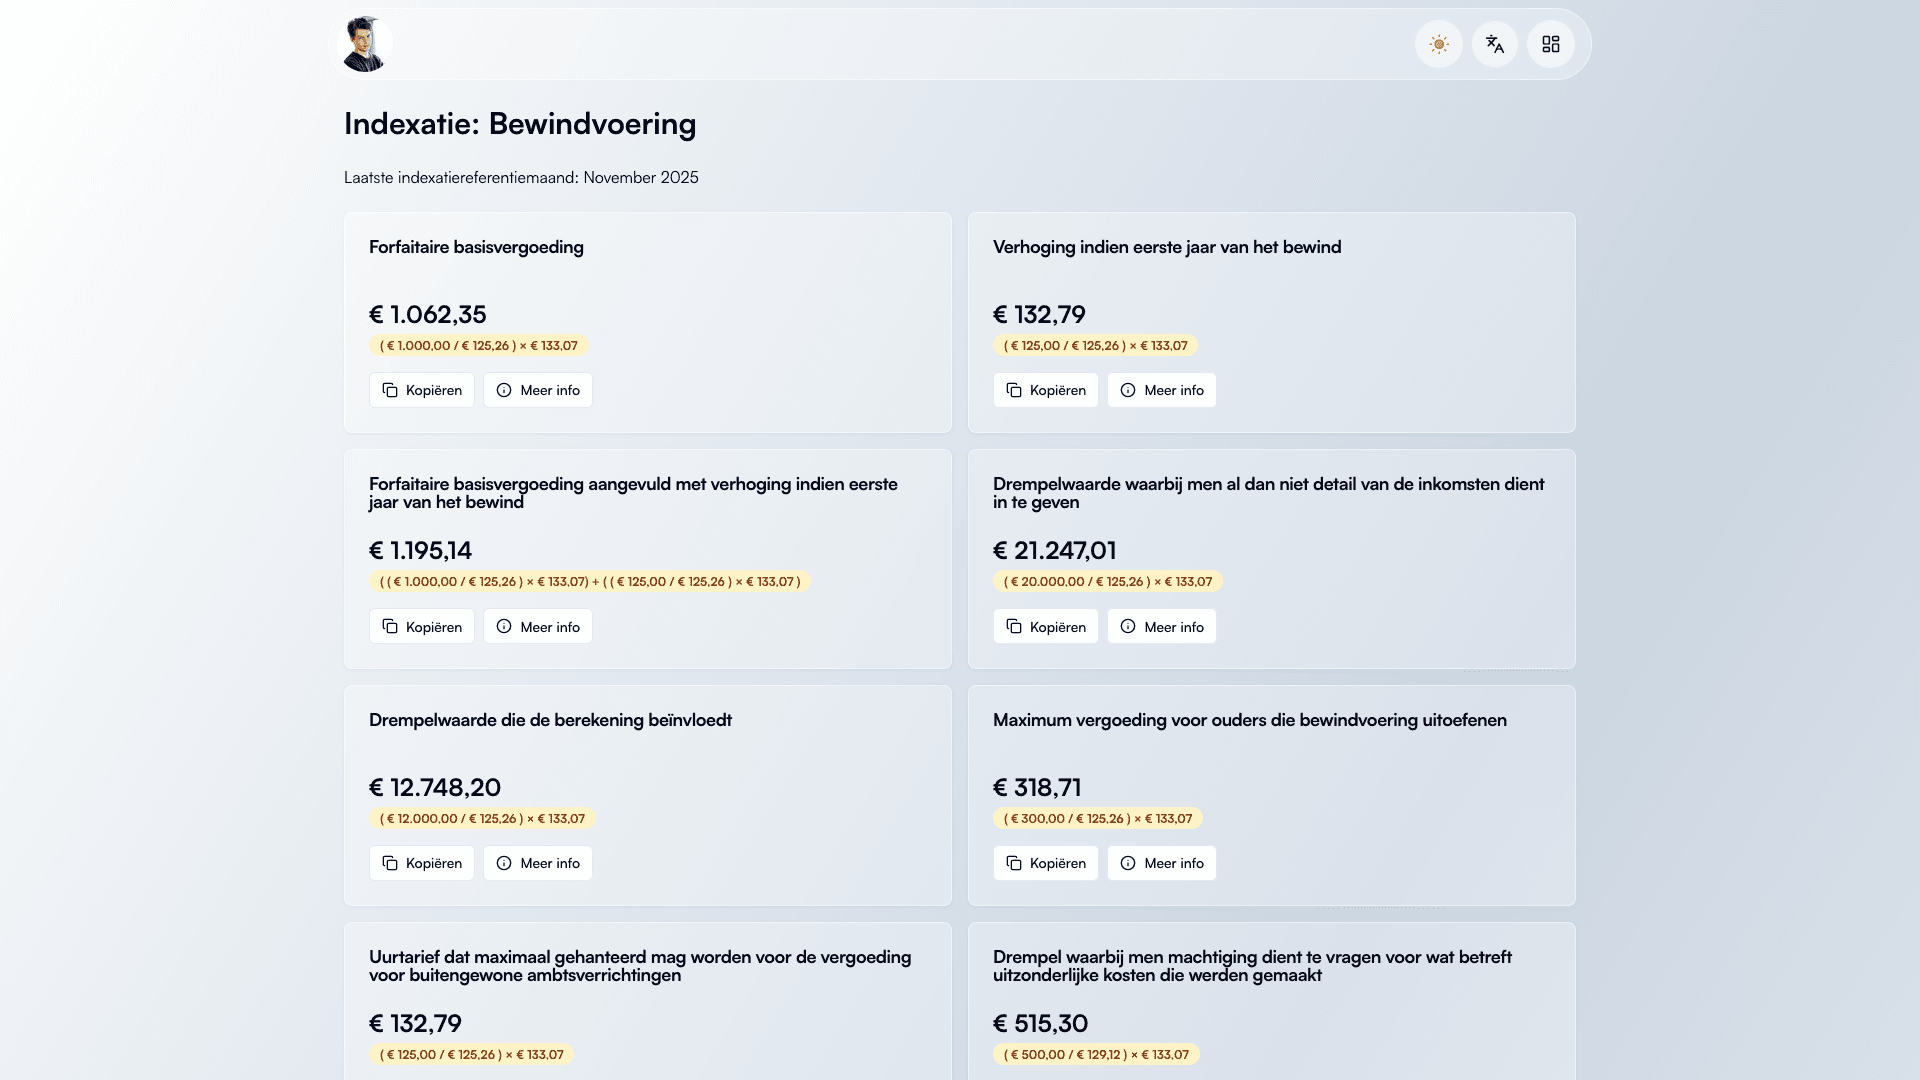Click the user avatar picture
Screen dimensions: 1920x1080
364,44
